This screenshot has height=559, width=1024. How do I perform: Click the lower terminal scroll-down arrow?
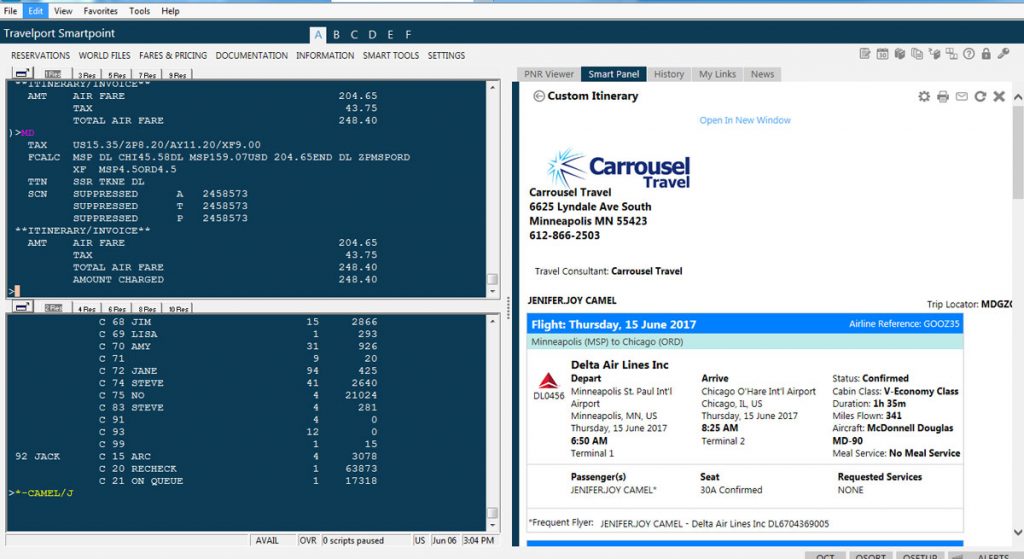(x=492, y=525)
